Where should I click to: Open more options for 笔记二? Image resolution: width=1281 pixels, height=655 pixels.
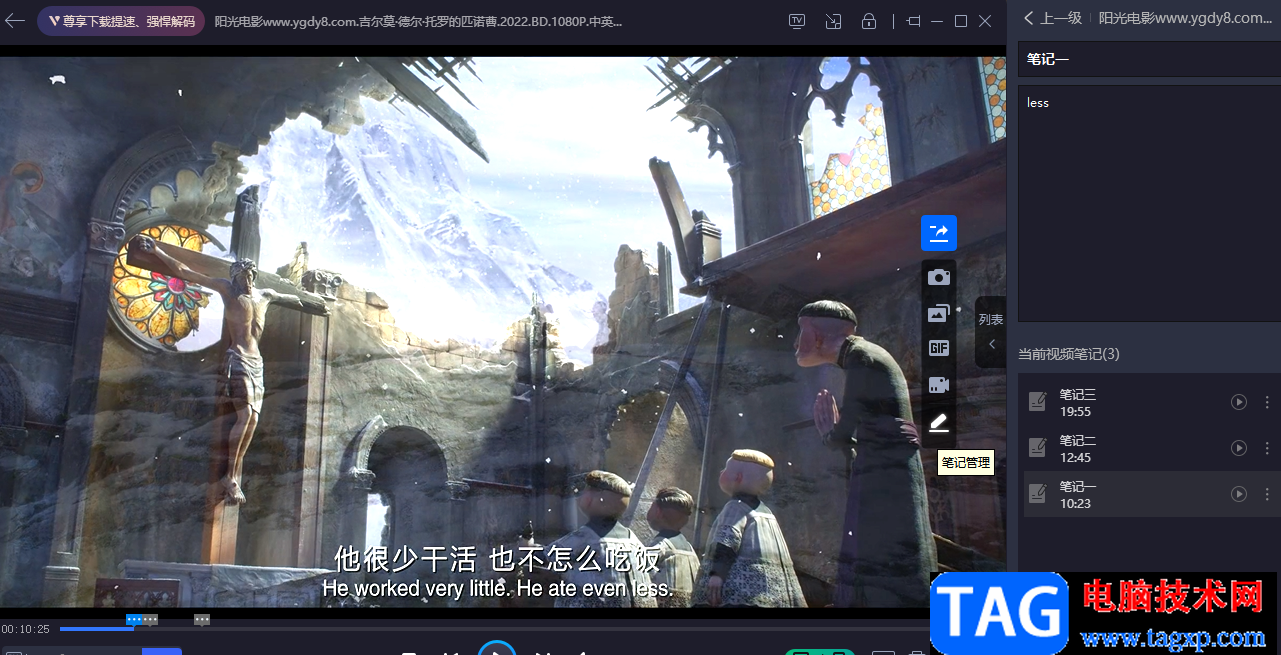(x=1267, y=448)
